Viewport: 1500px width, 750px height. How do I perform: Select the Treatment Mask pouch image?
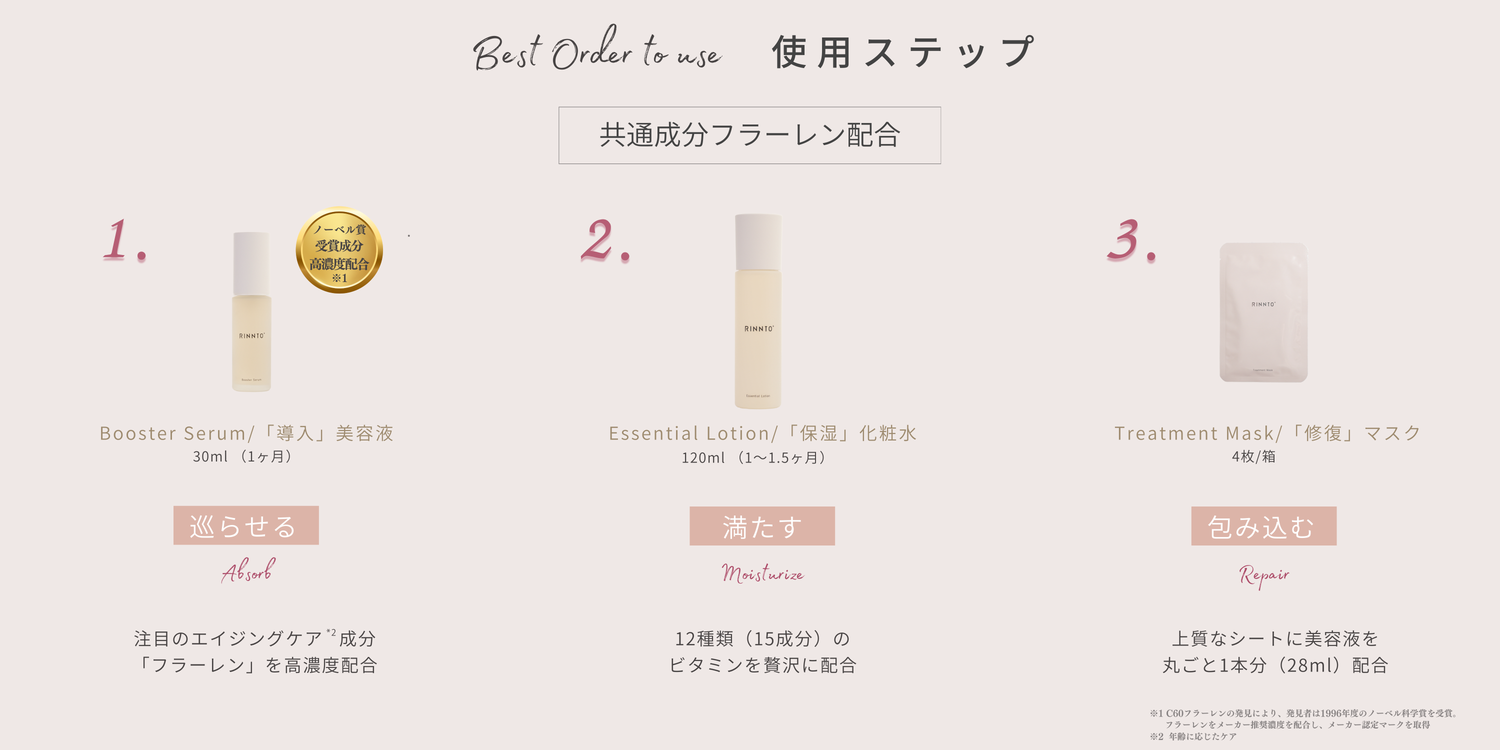pos(1263,312)
